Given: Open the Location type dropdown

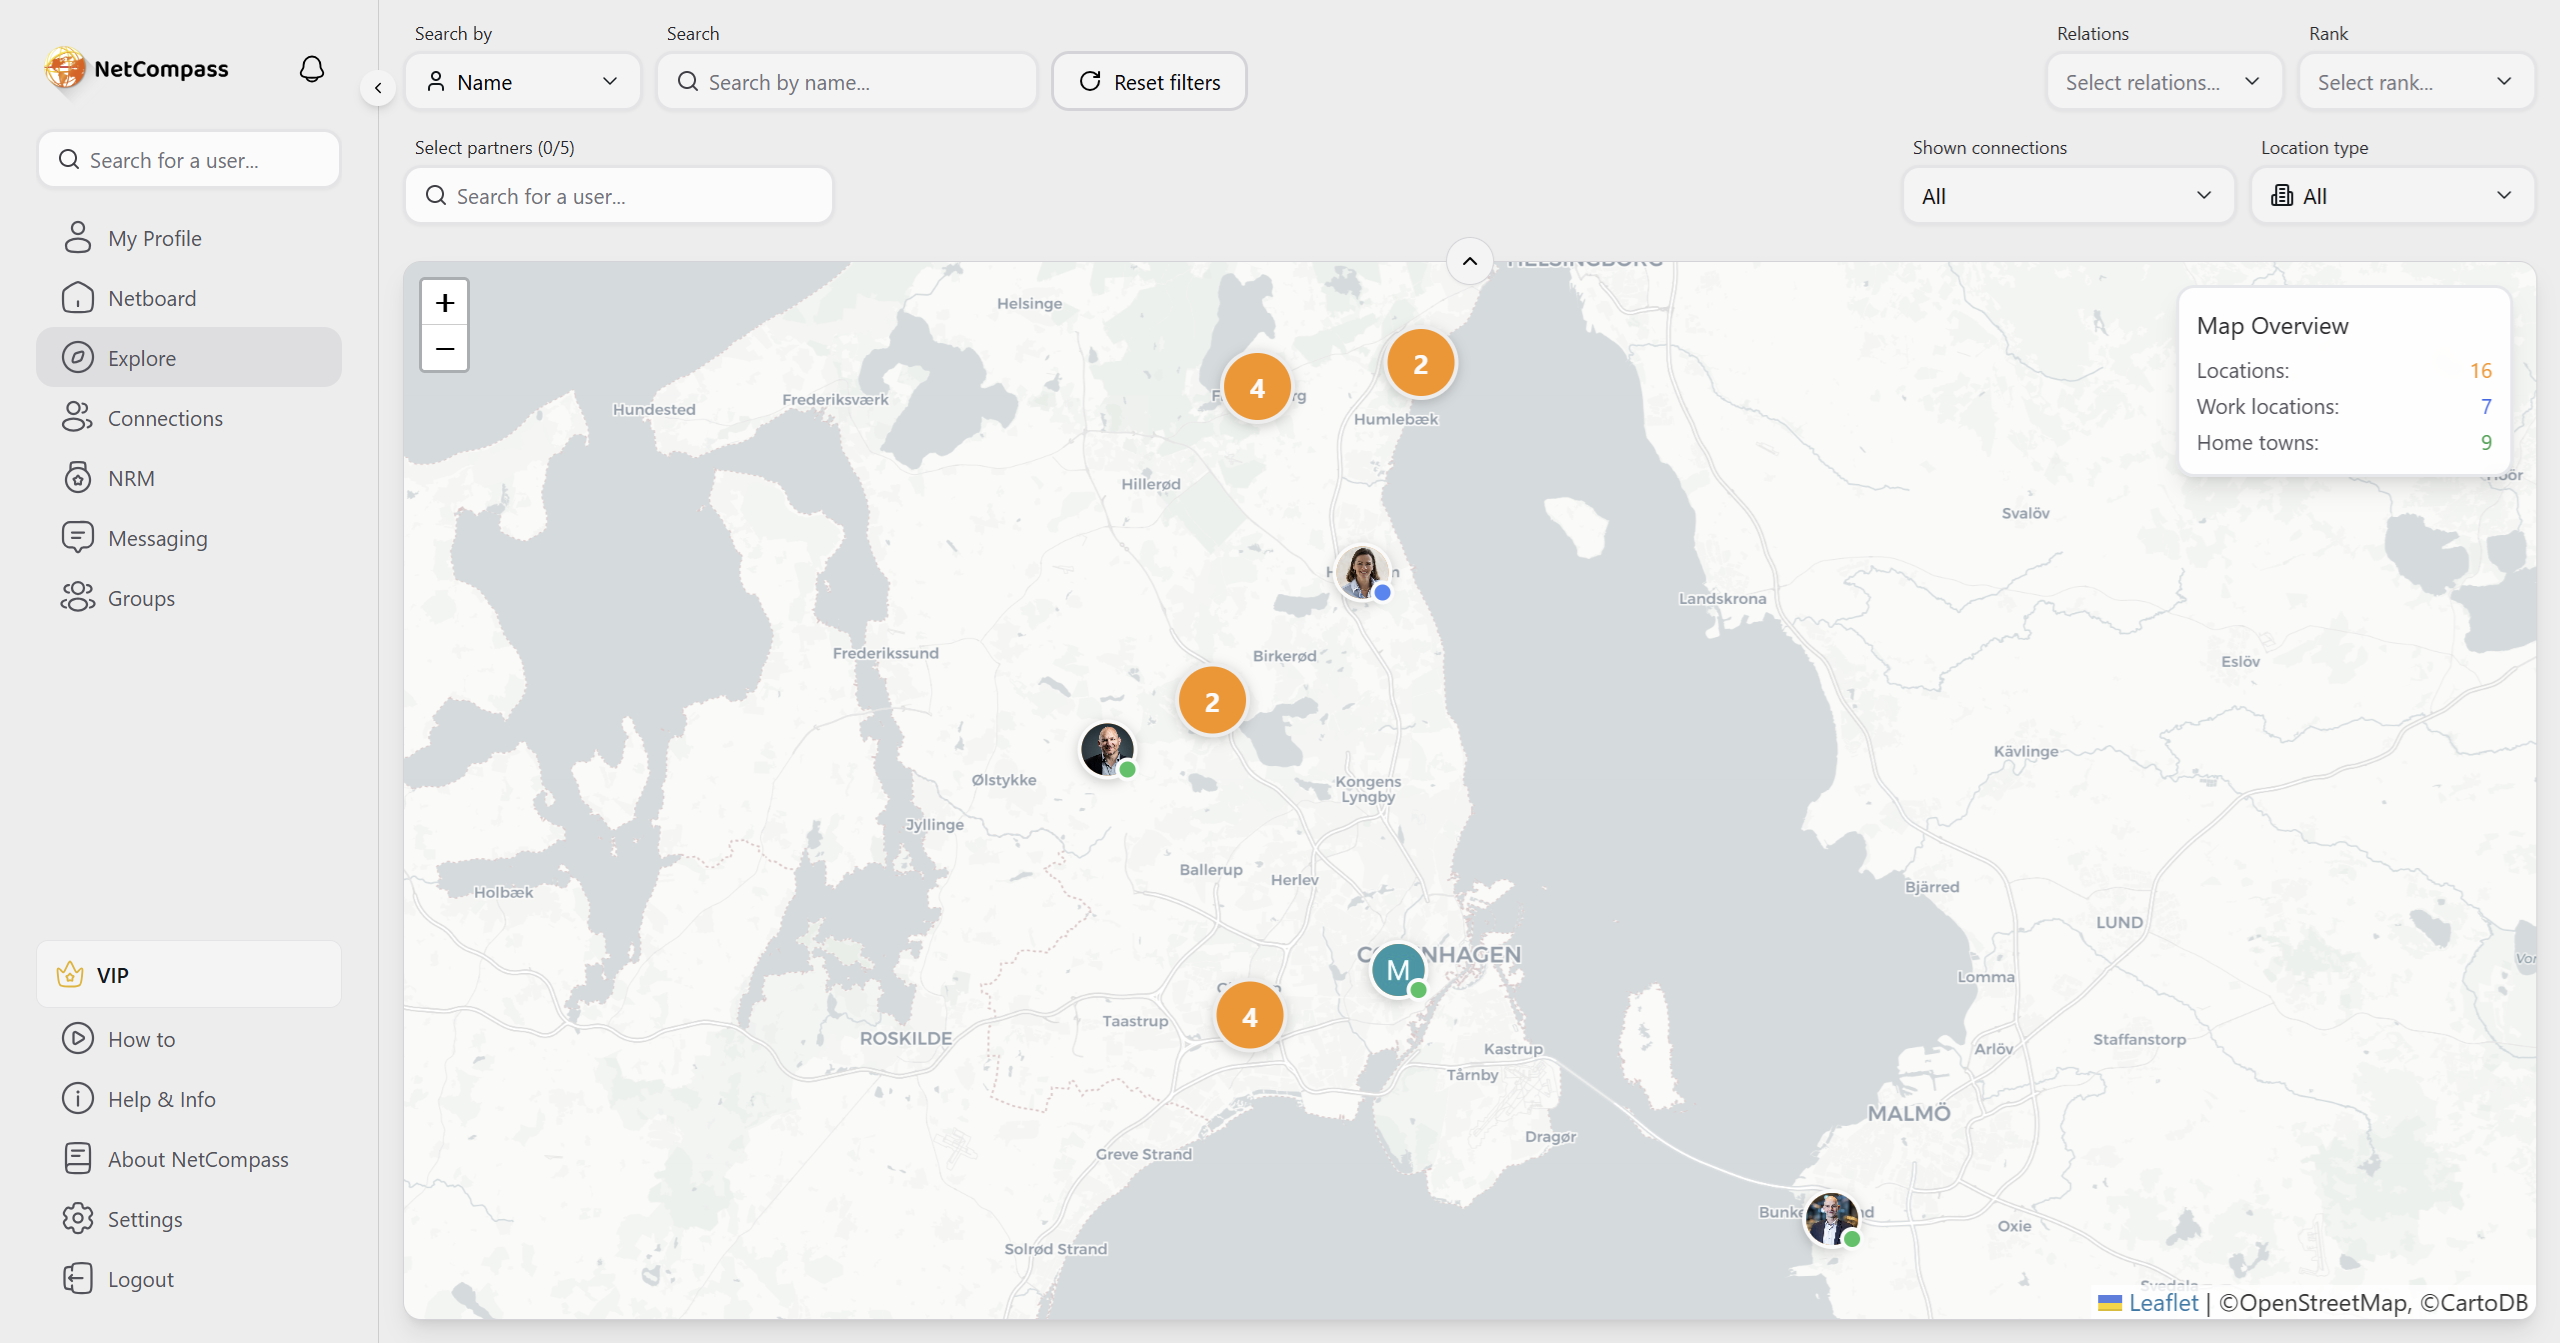Looking at the screenshot, I should pos(2392,195).
